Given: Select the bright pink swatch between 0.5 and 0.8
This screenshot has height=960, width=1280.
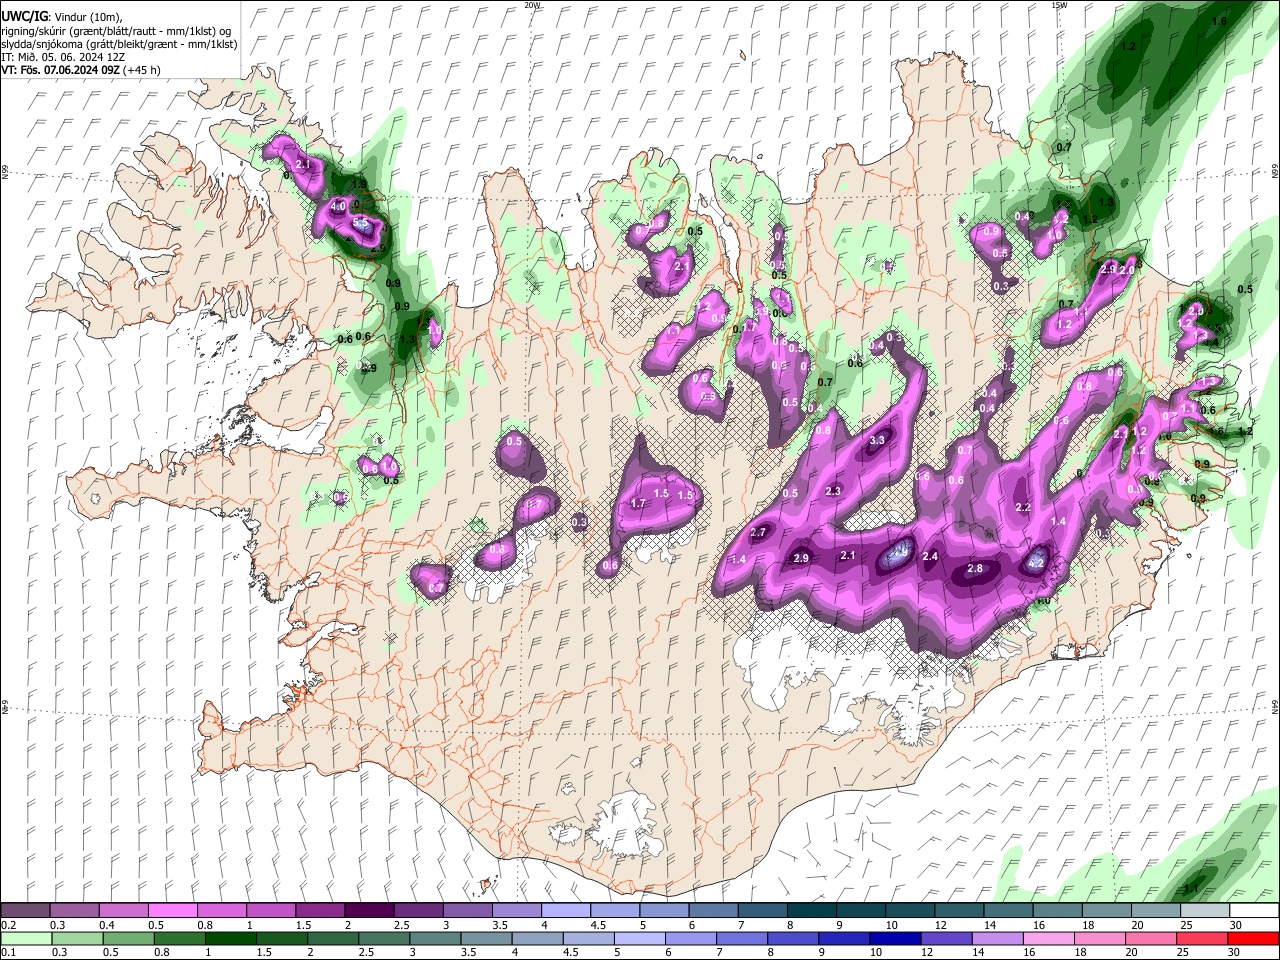Looking at the screenshot, I should (172, 910).
